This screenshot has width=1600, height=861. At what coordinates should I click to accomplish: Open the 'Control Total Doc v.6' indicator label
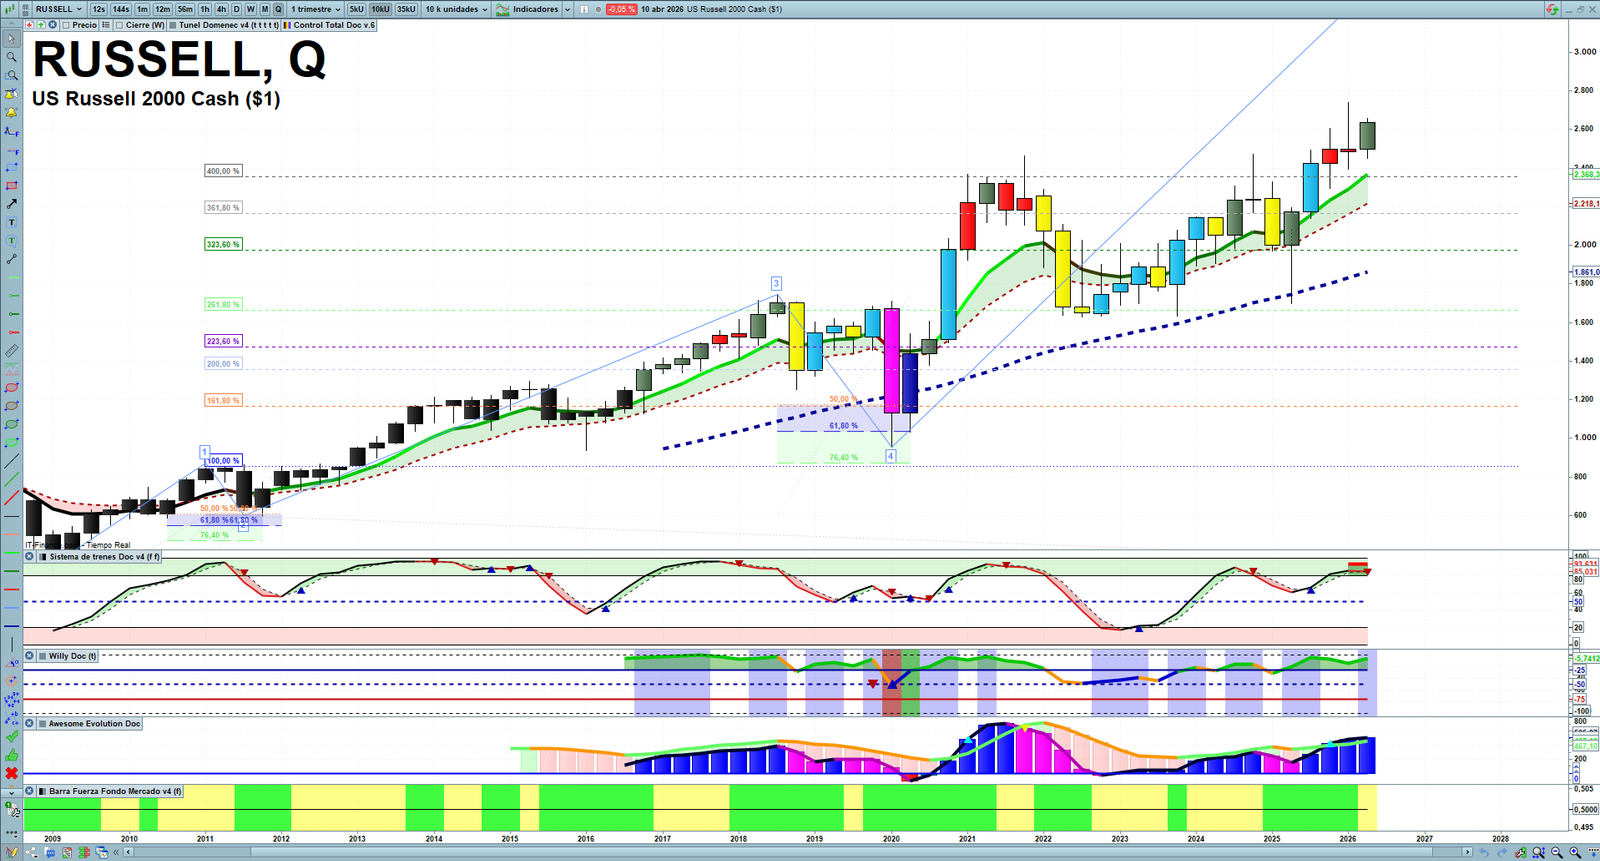pos(330,25)
